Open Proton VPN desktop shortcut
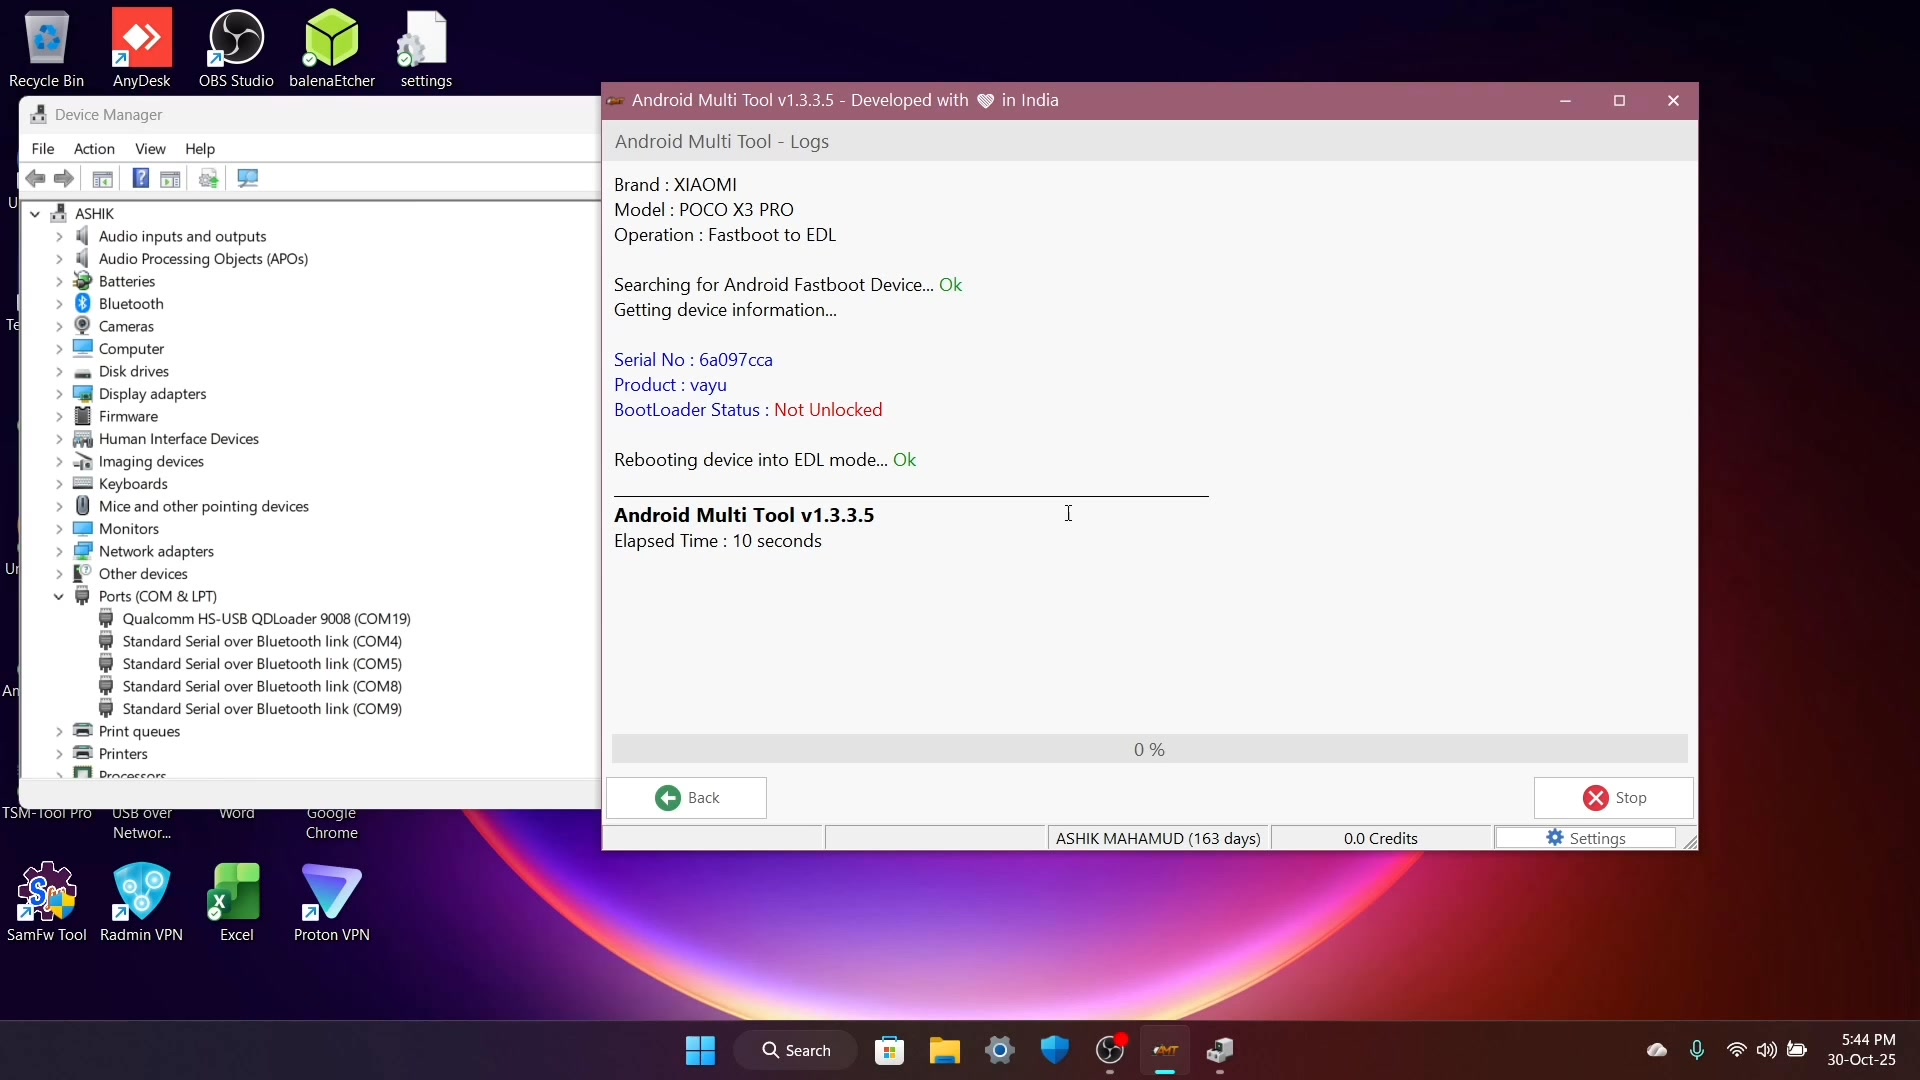This screenshot has width=1920, height=1080. 332,902
